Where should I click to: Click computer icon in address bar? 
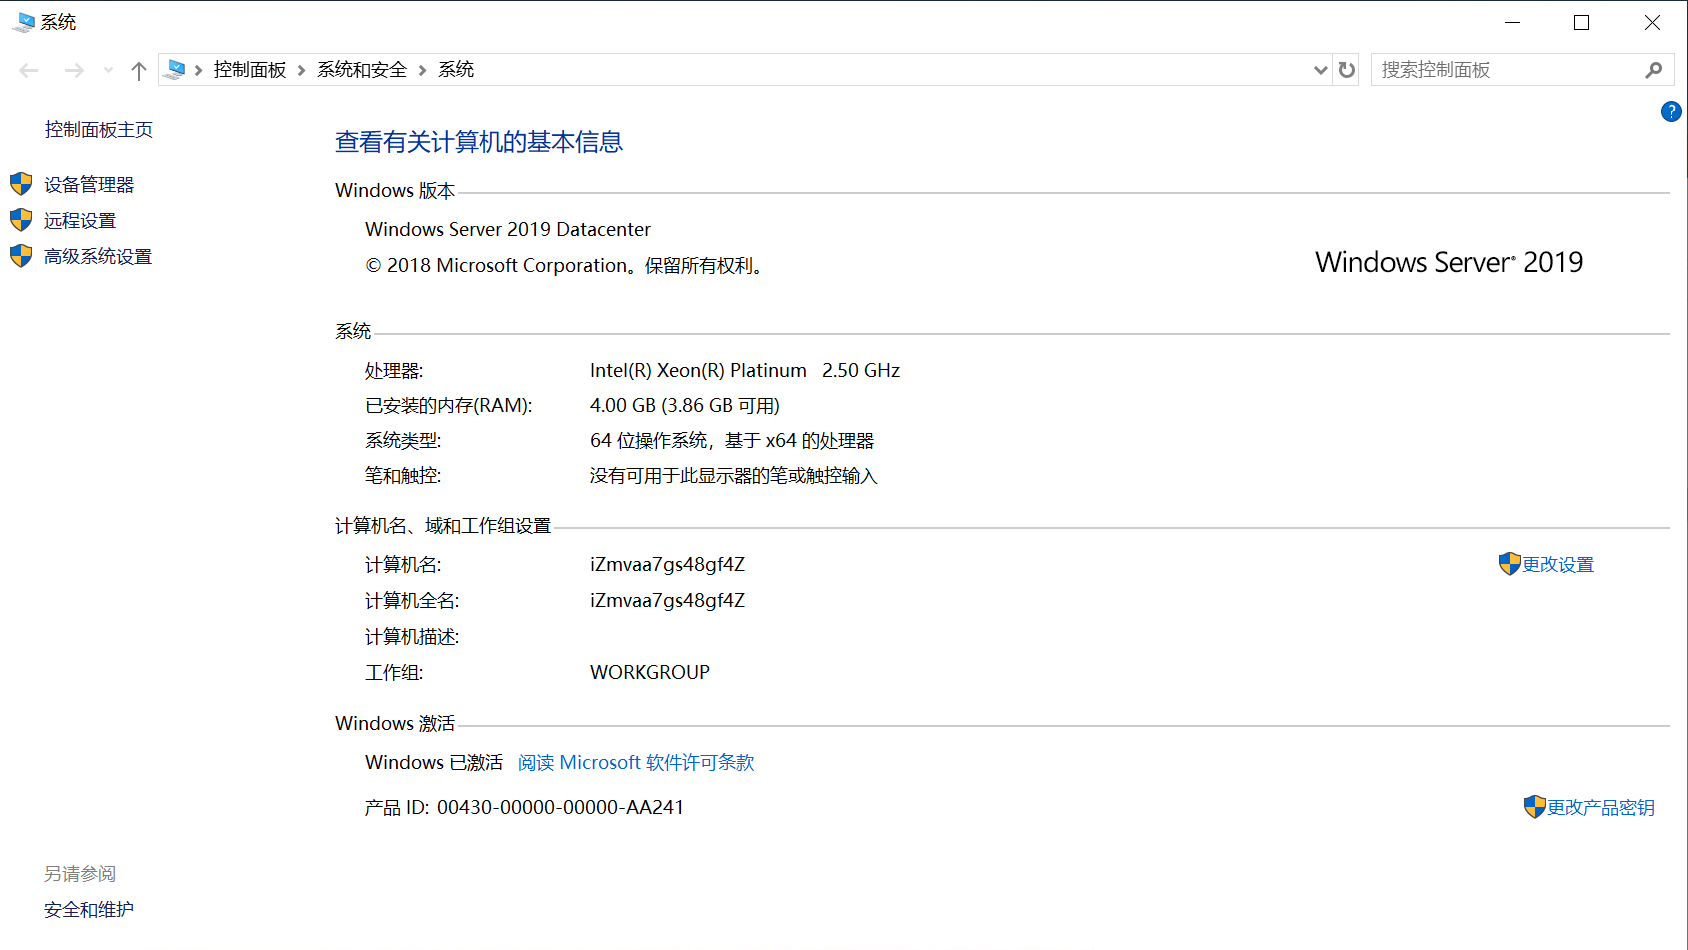pos(175,69)
